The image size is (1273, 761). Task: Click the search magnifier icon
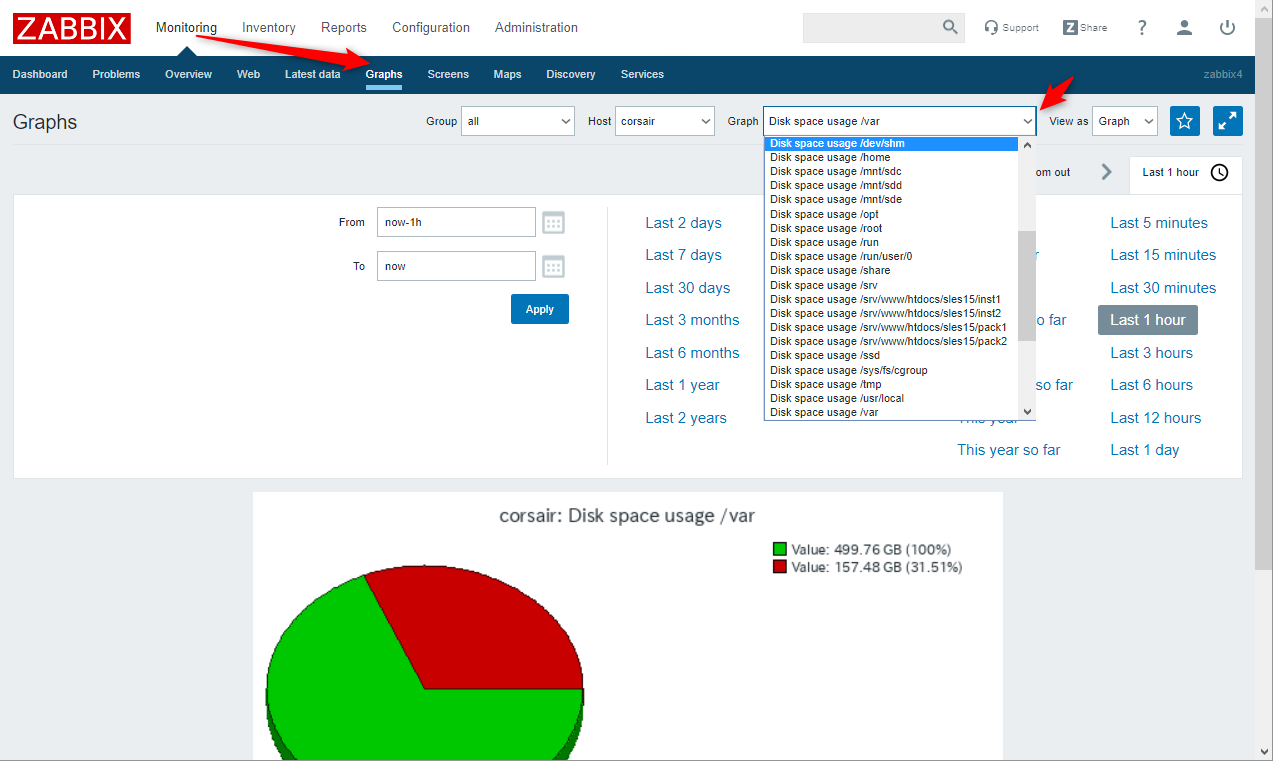950,27
